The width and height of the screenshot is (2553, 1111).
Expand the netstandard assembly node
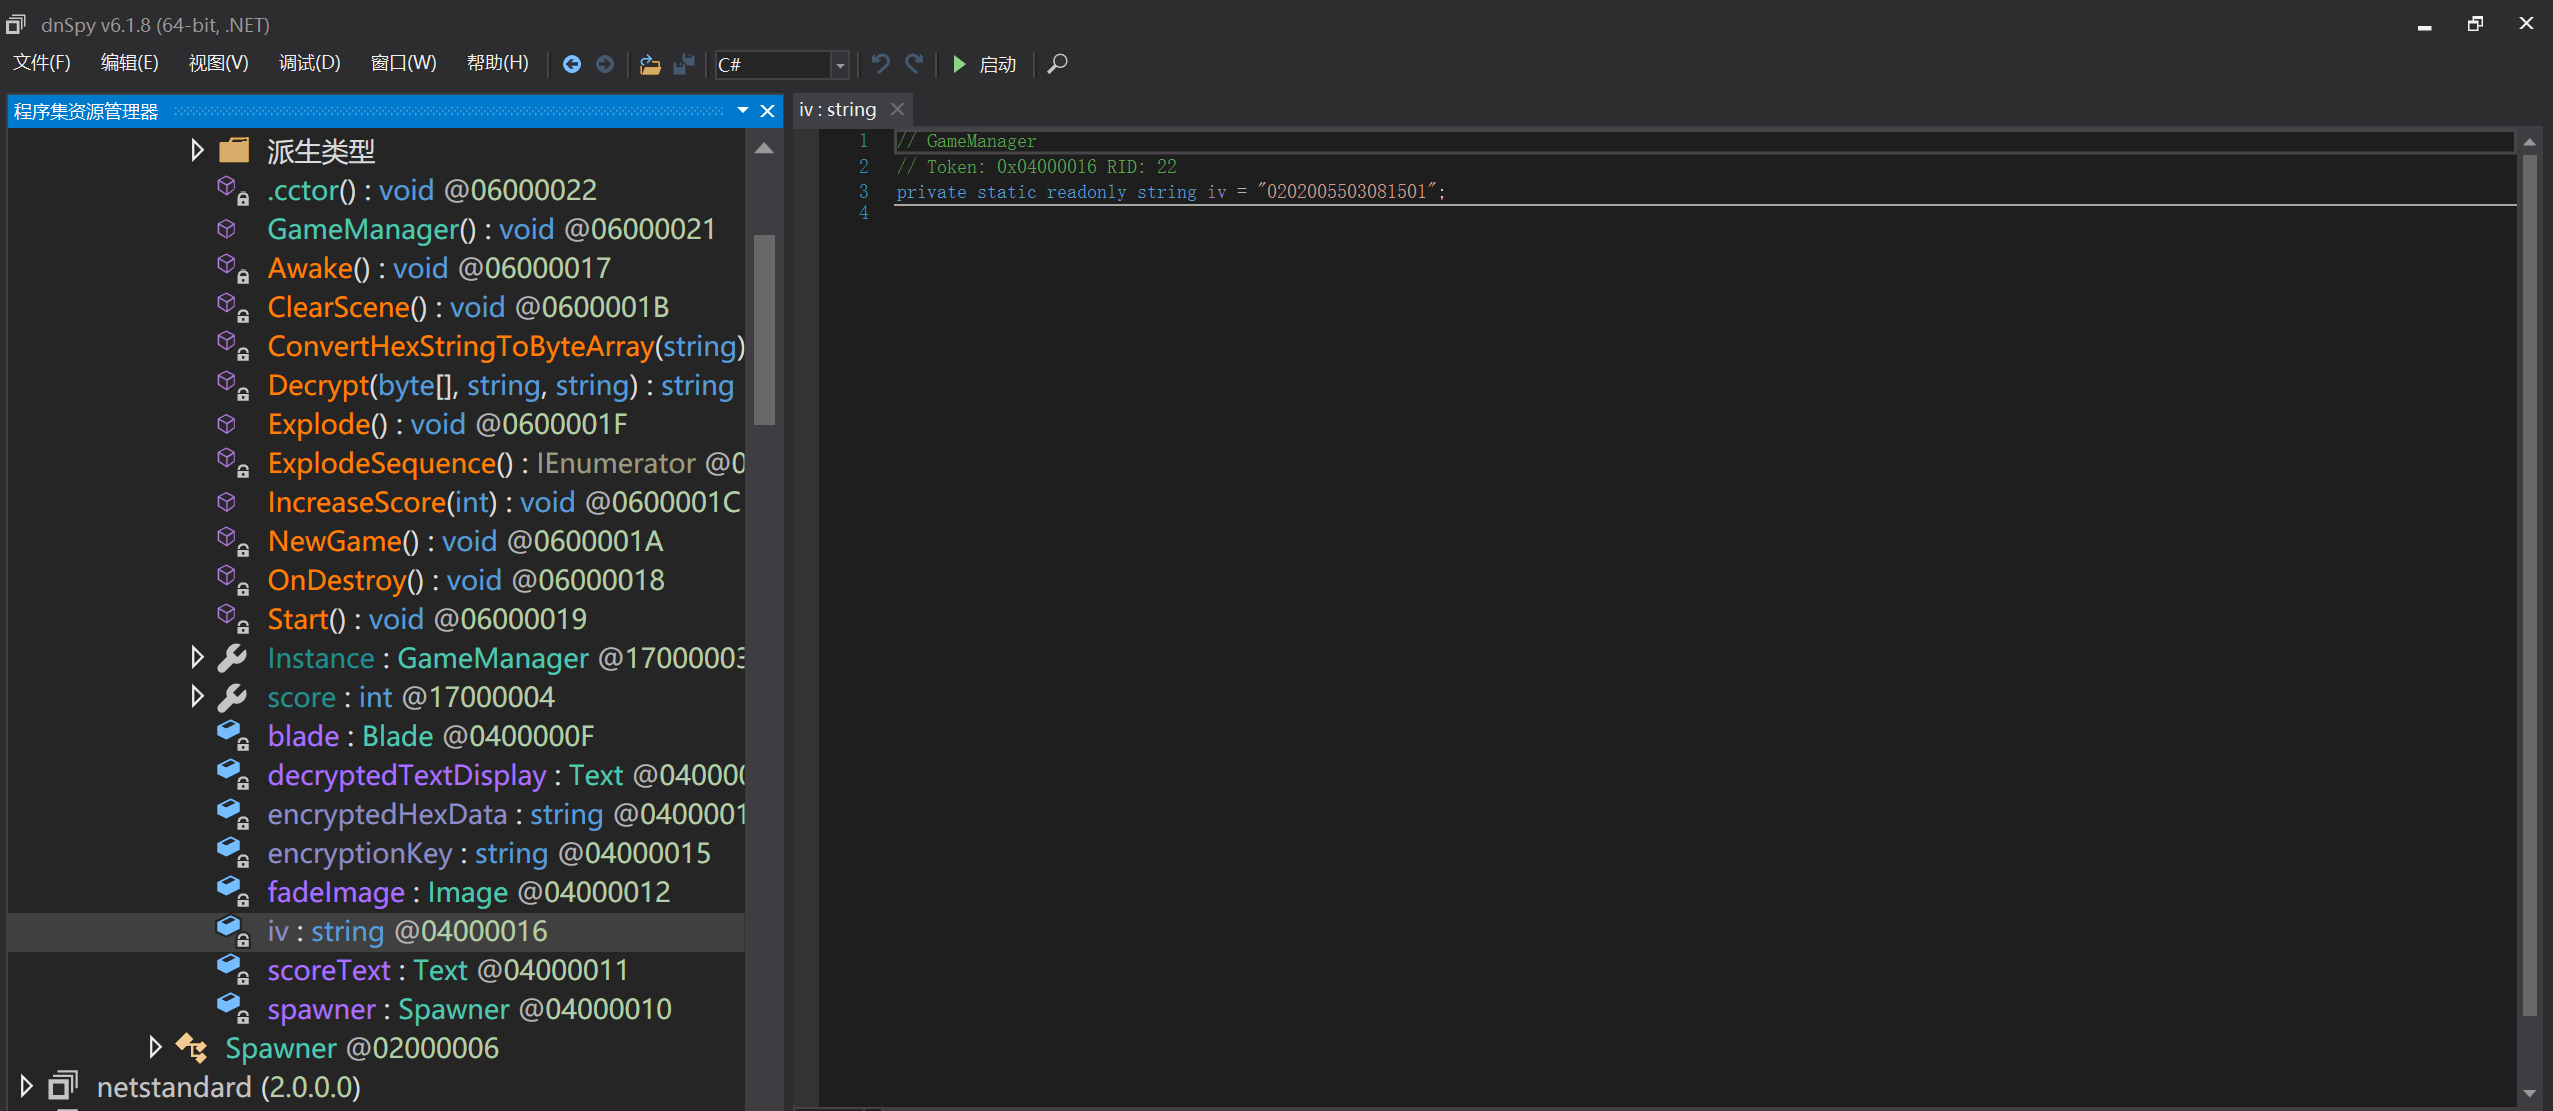coord(27,1086)
